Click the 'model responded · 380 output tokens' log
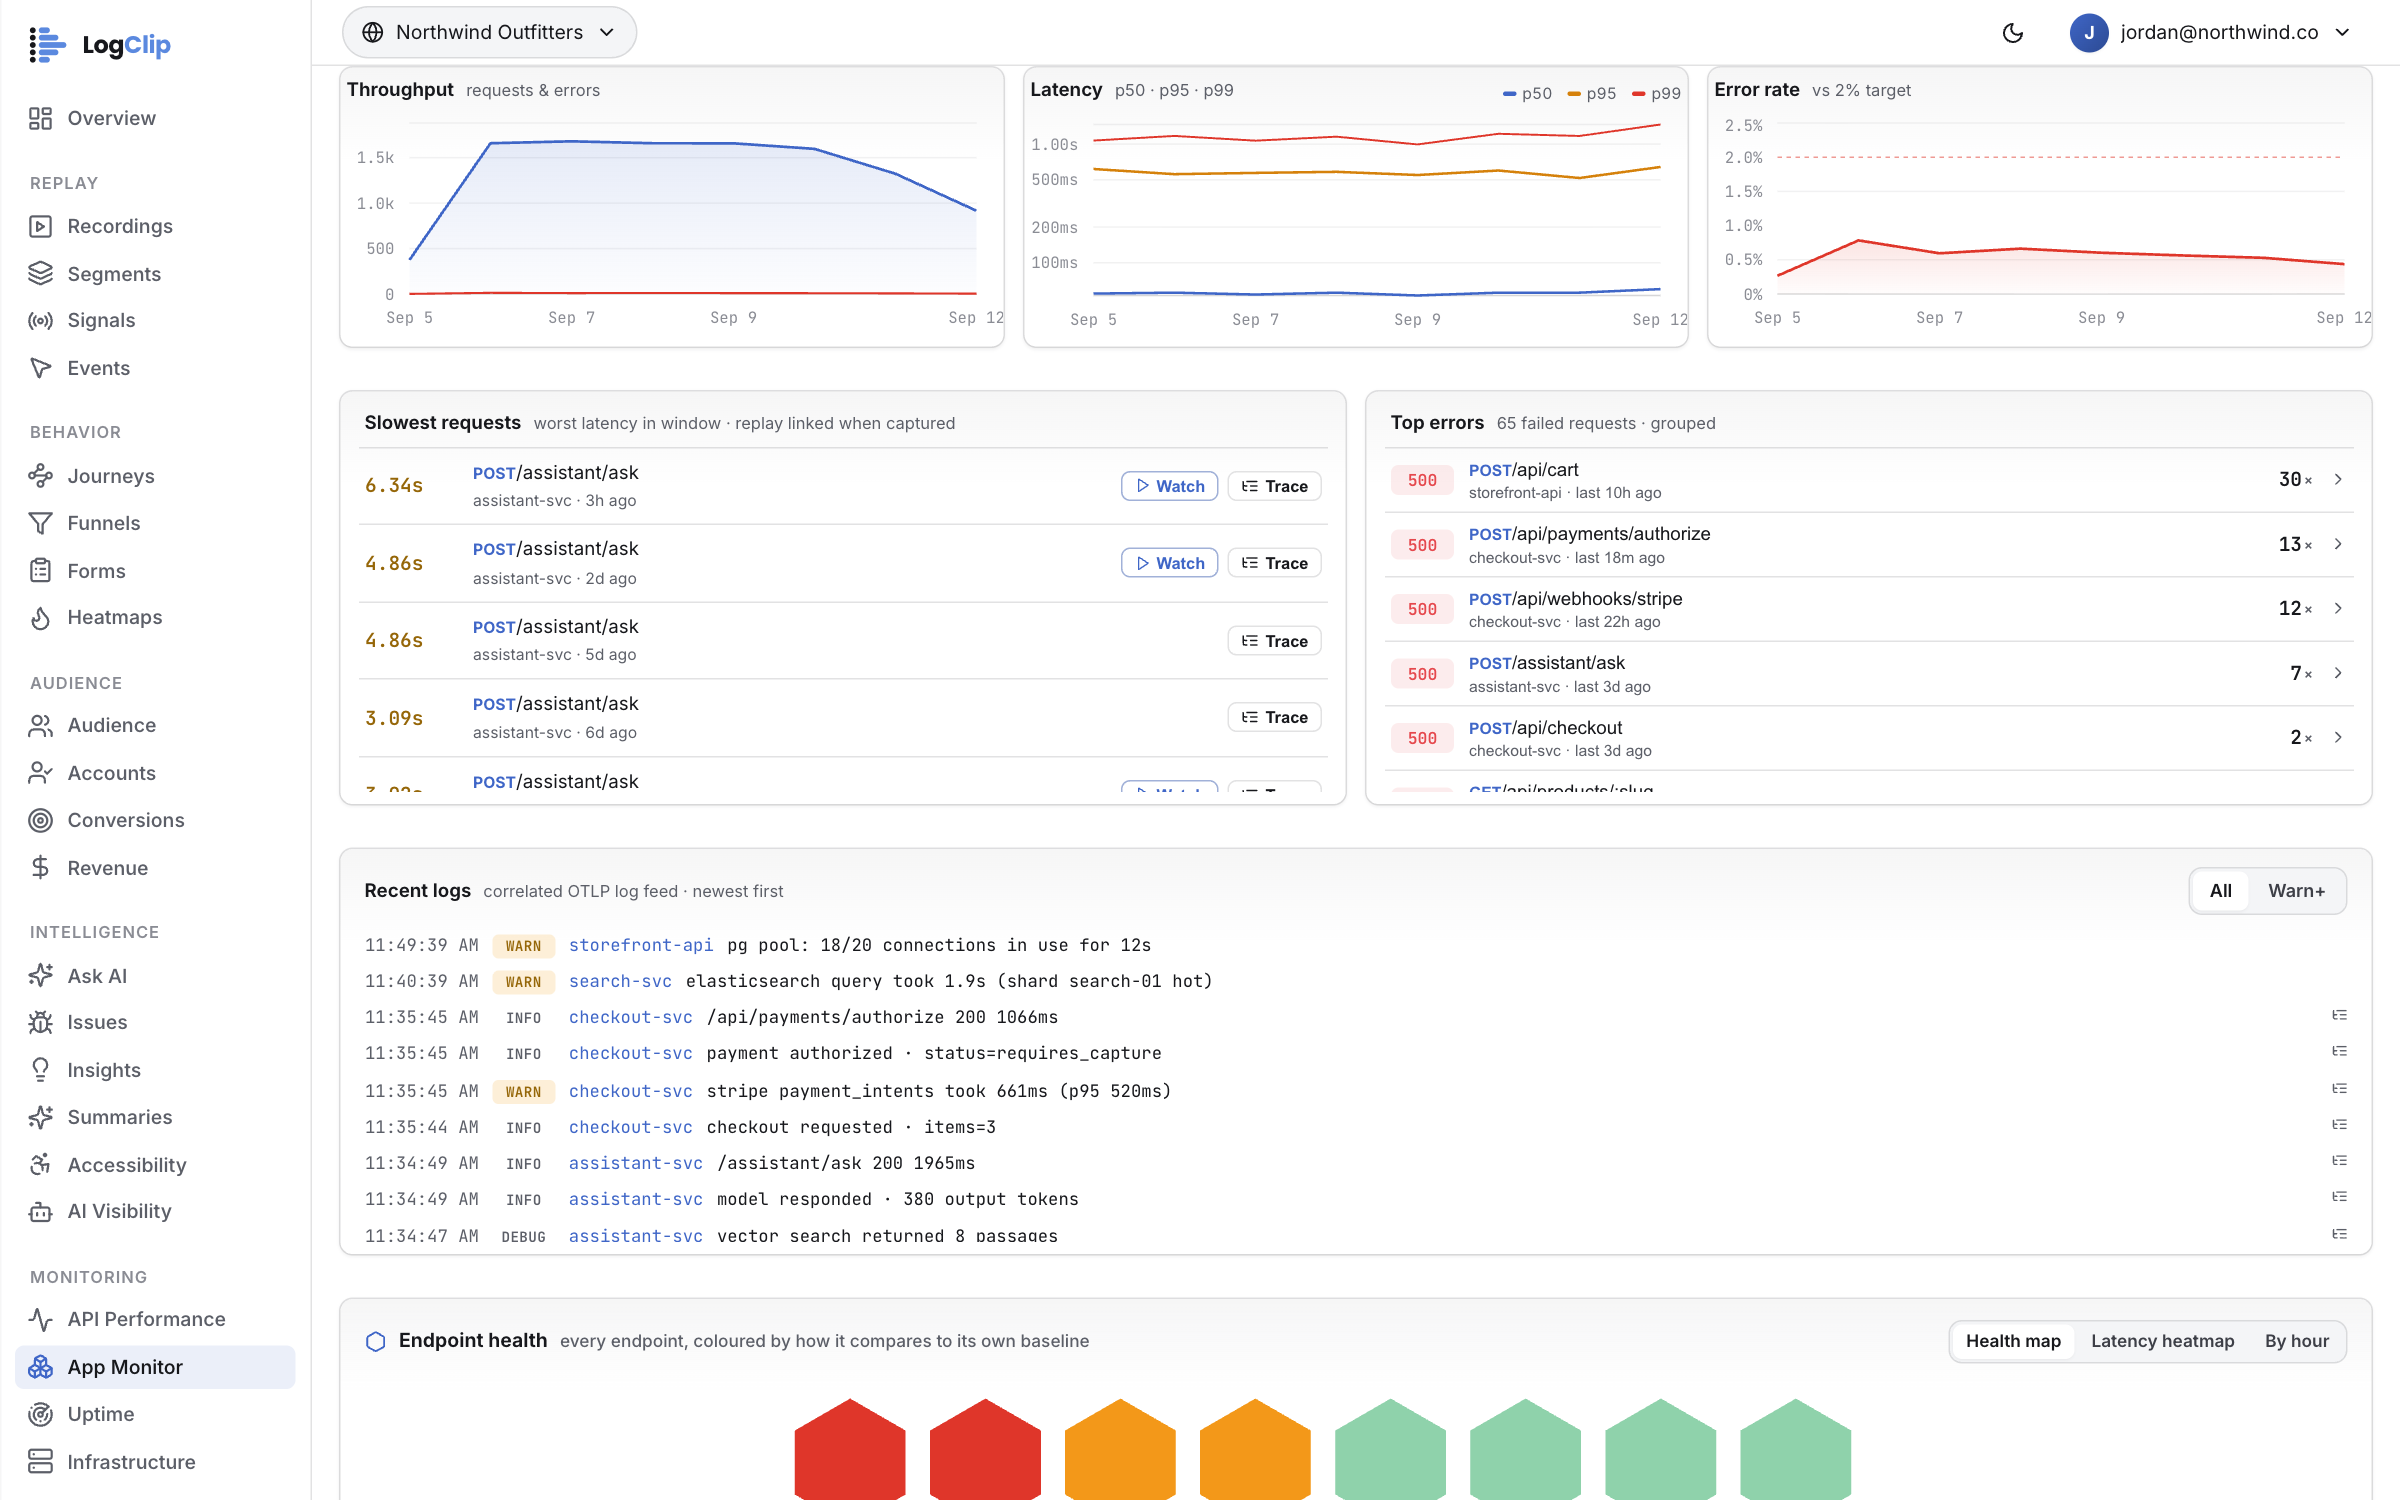 click(x=897, y=1199)
